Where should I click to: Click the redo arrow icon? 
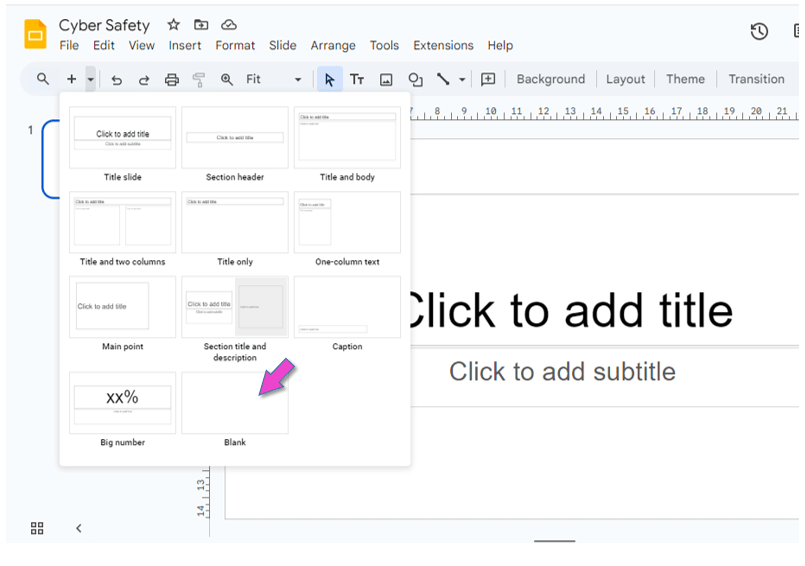[144, 80]
